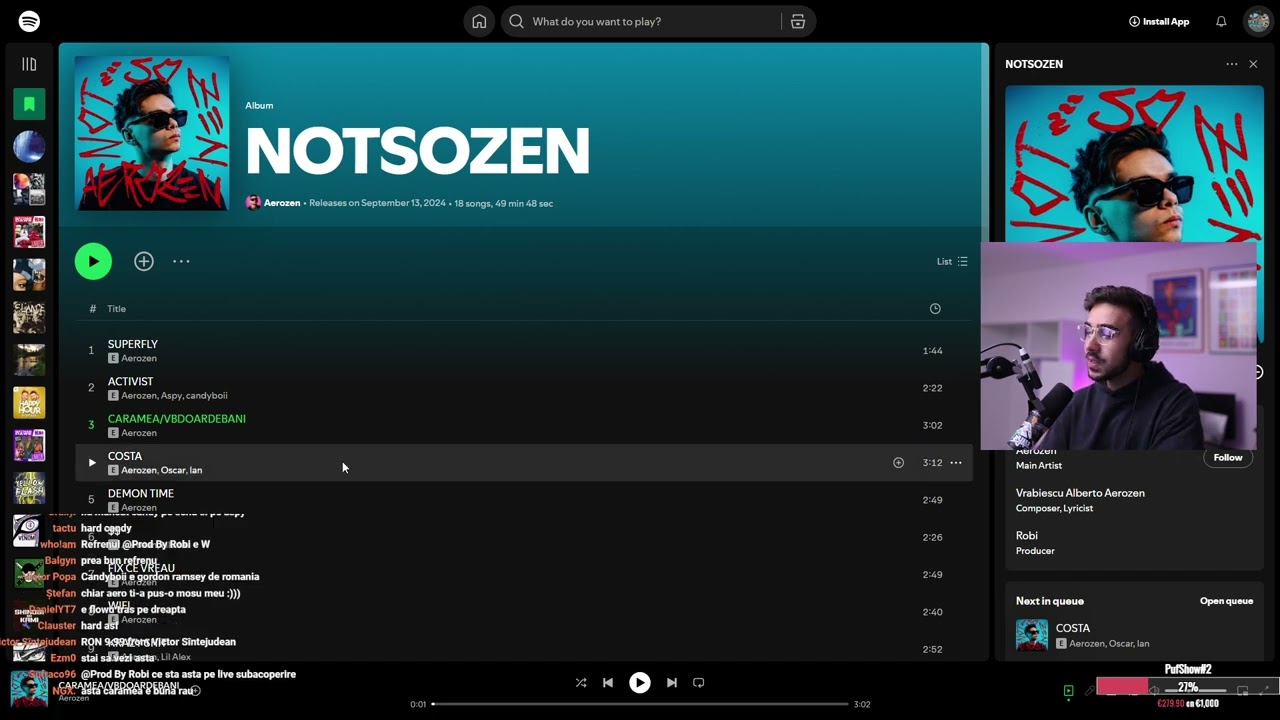The height and width of the screenshot is (720, 1280).
Task: Open Aspy artist link on ACTIVIST row
Action: pyautogui.click(x=171, y=396)
